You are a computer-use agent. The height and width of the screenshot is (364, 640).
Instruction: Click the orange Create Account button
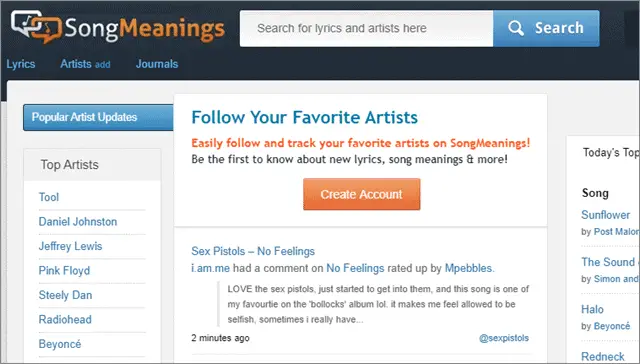[361, 194]
